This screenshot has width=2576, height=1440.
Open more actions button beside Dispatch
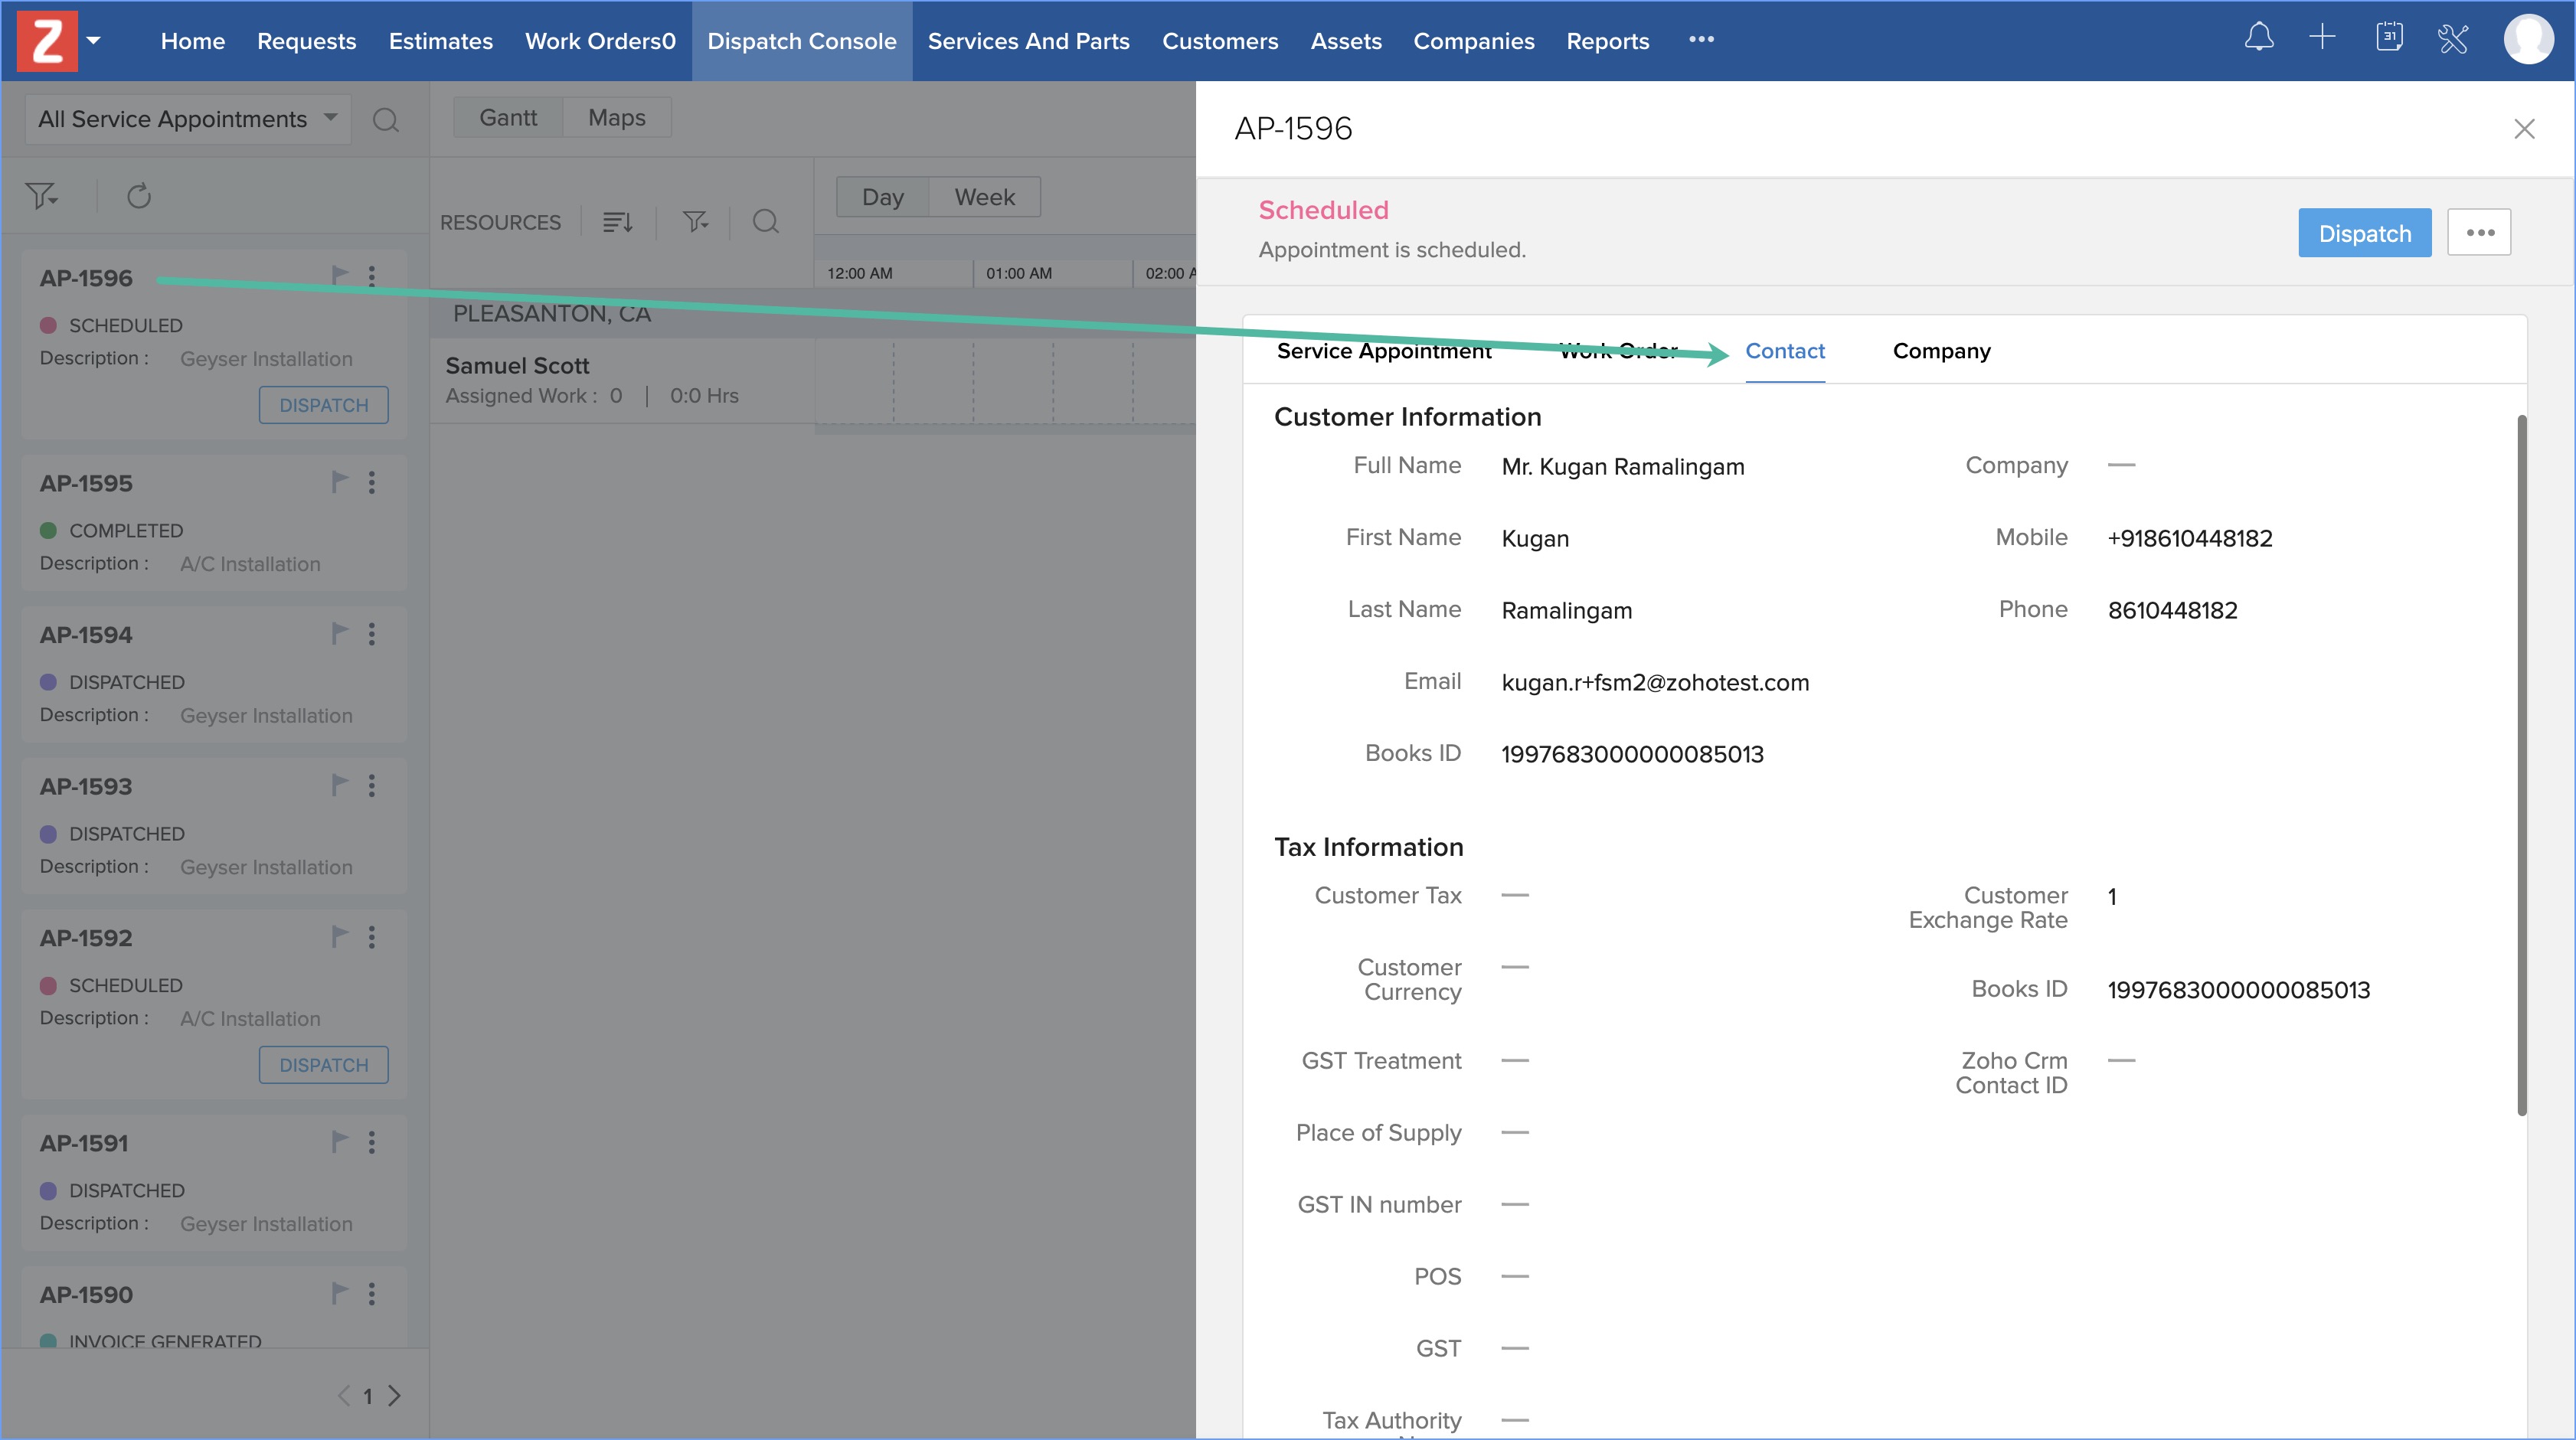[x=2479, y=233]
